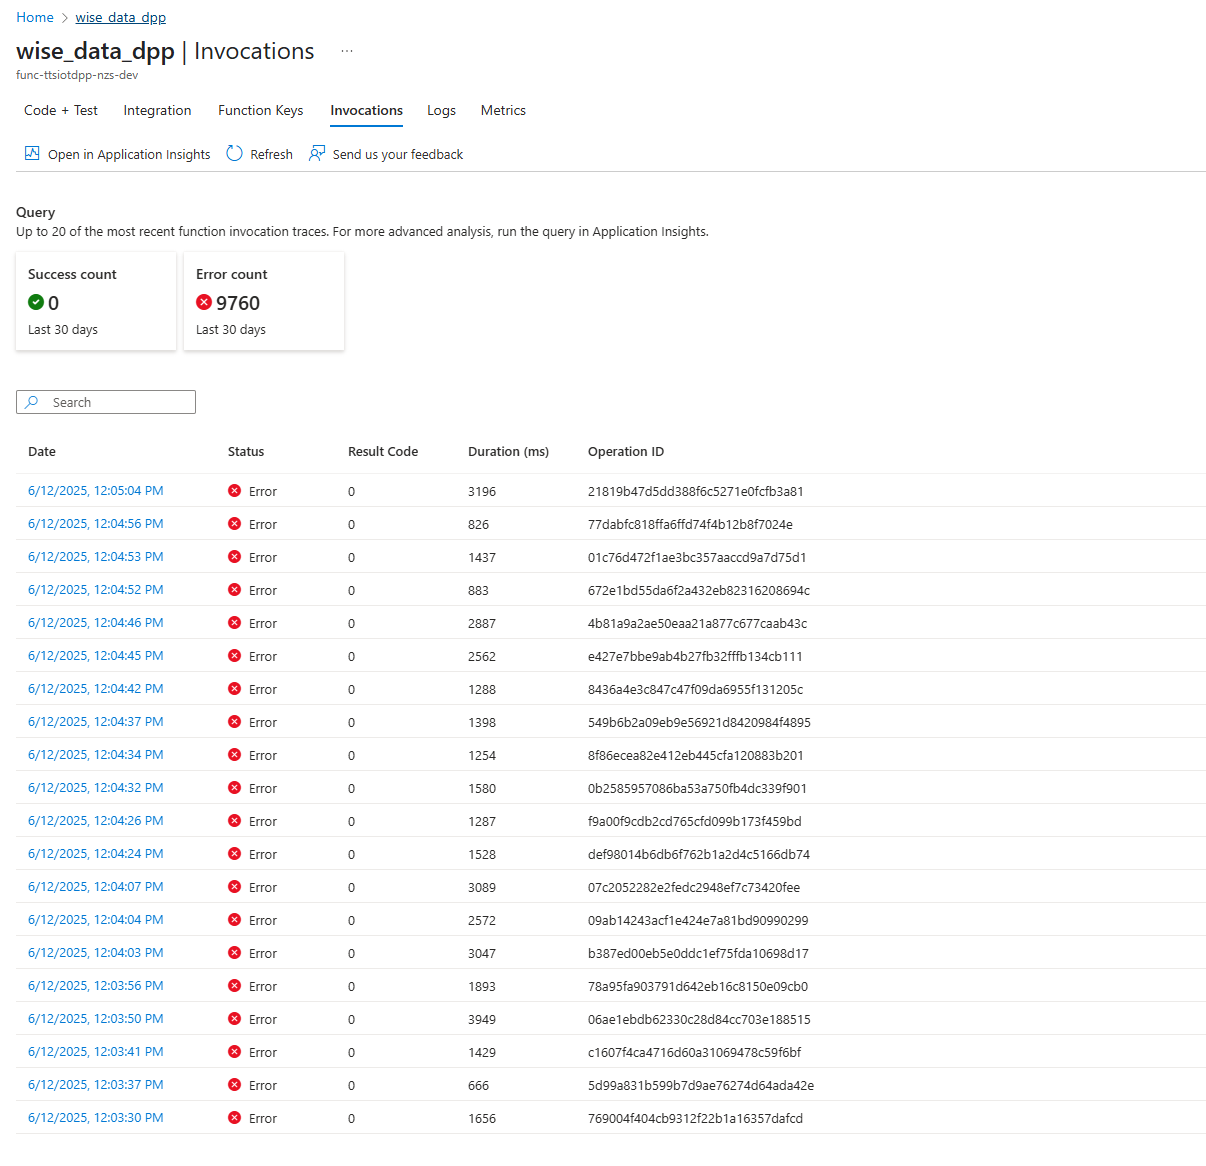
Task: Click error icon in 12:04:46 PM row
Action: point(234,623)
